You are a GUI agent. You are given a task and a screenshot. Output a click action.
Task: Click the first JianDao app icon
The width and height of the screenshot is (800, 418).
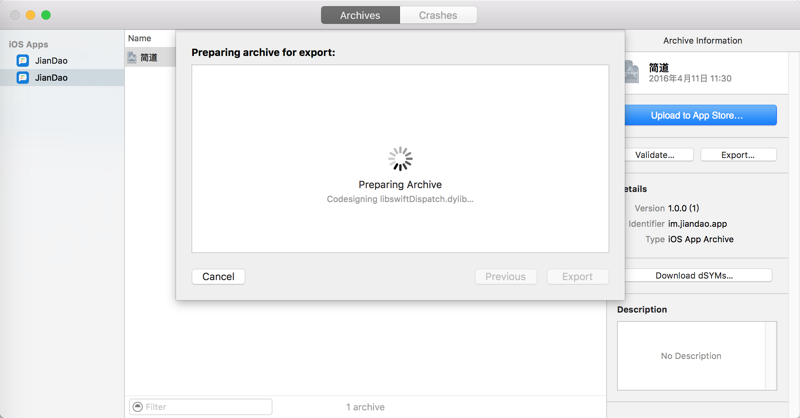22,60
